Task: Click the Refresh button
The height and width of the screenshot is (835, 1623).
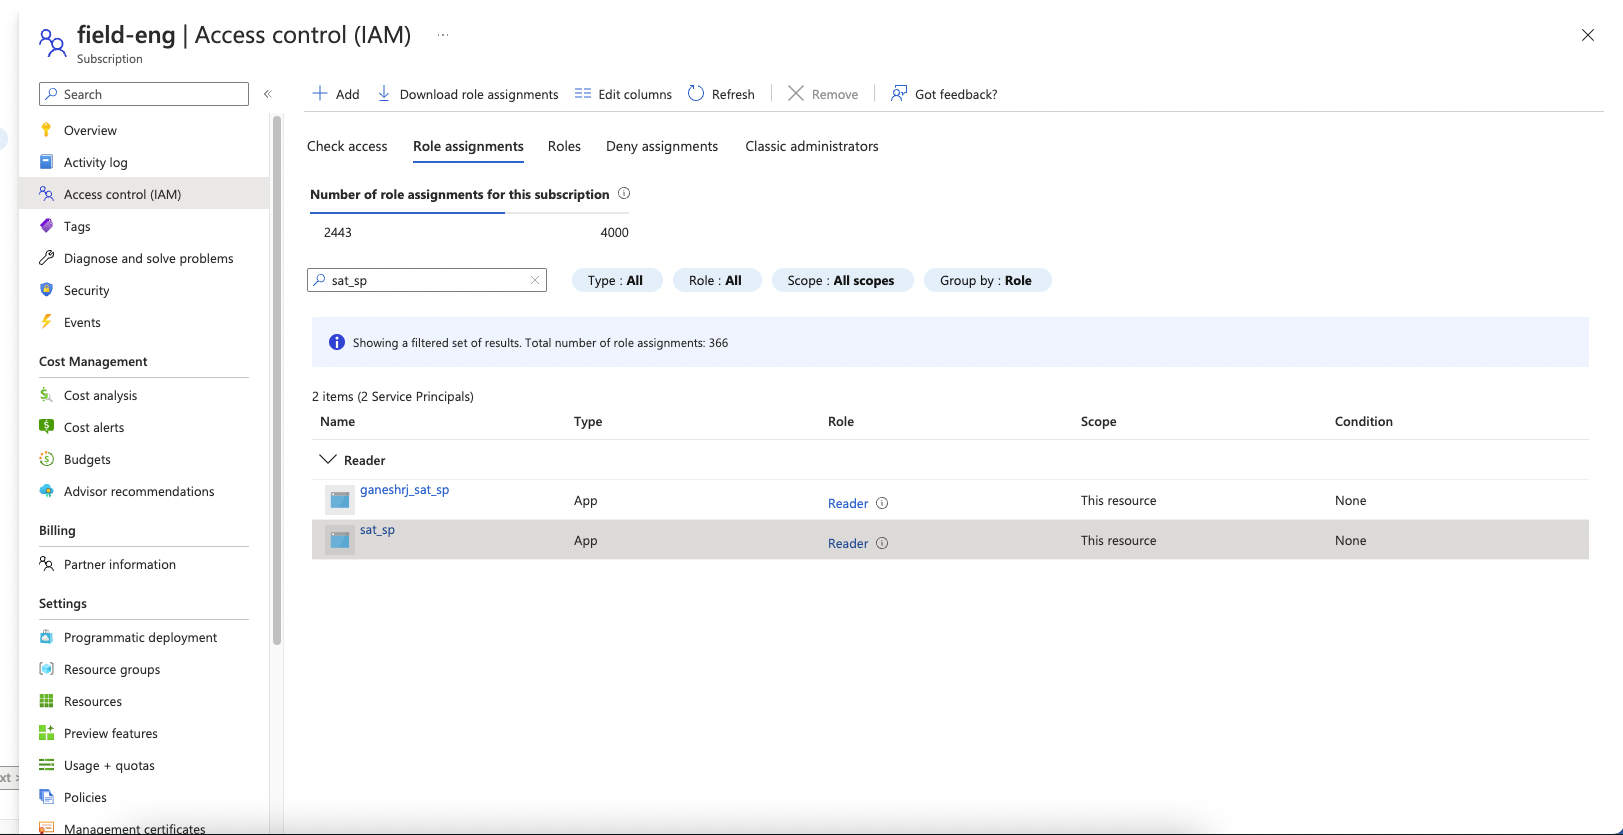Action: pyautogui.click(x=721, y=94)
